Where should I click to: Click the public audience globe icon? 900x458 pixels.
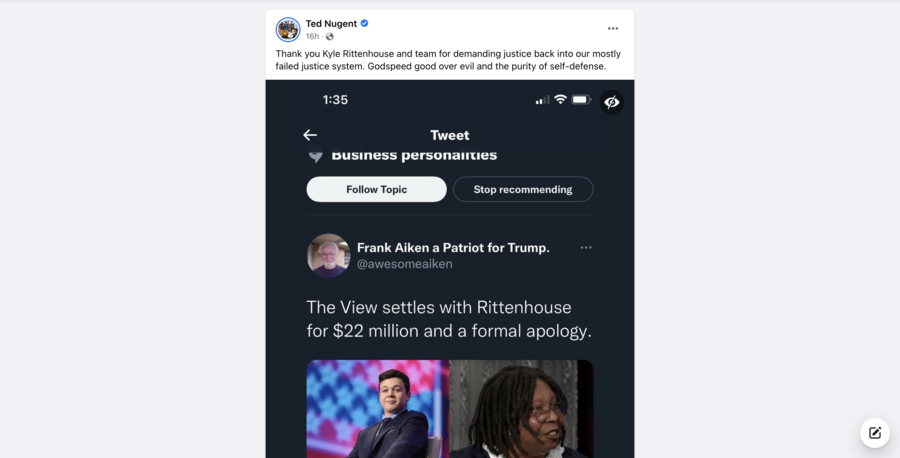tap(329, 37)
